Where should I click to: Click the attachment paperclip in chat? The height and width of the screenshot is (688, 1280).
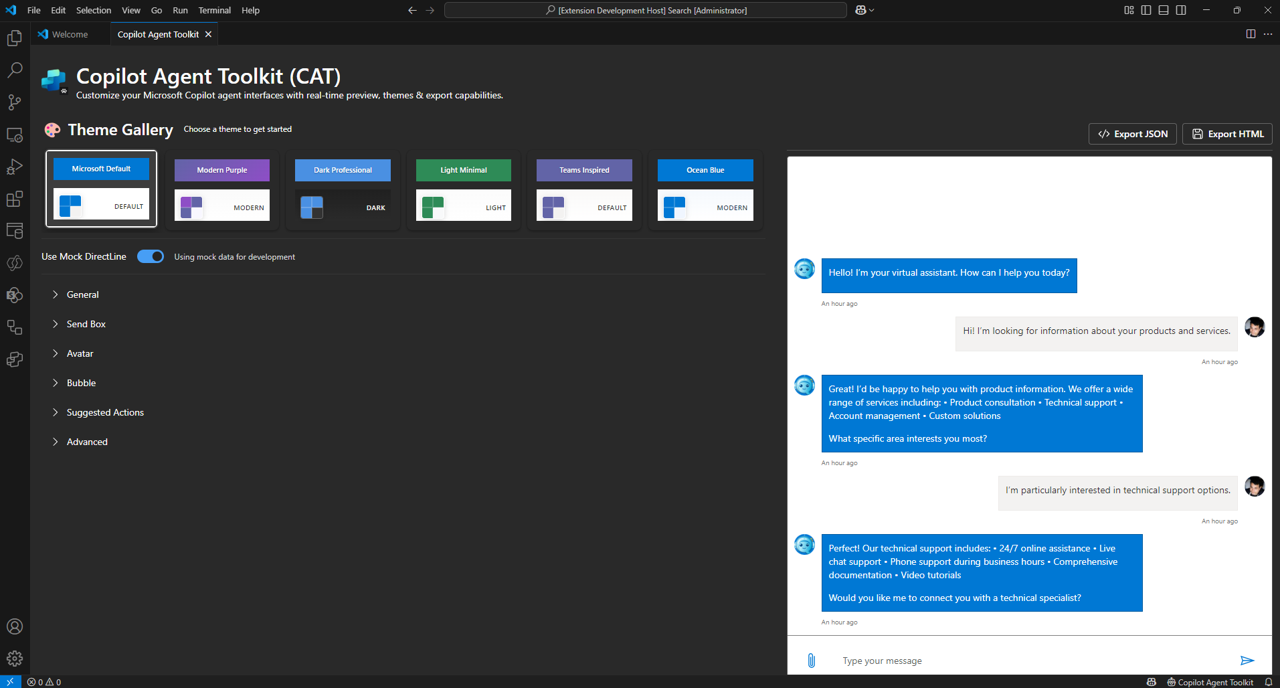click(x=811, y=661)
